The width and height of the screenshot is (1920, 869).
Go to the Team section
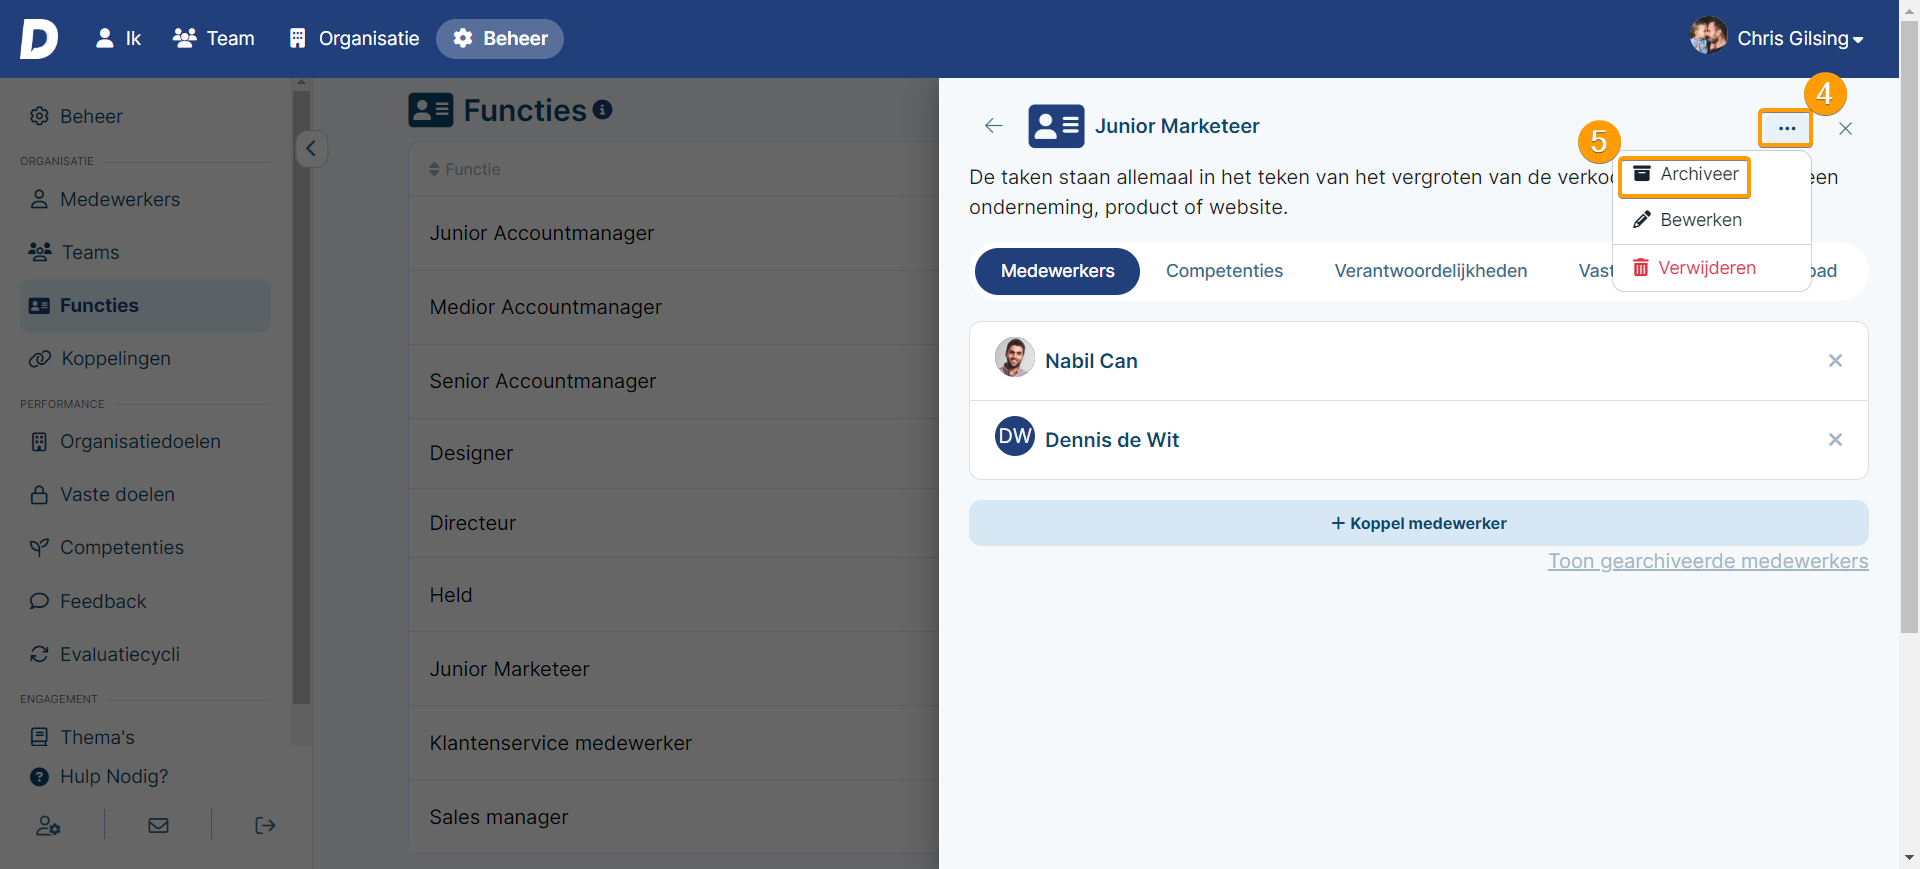click(214, 39)
